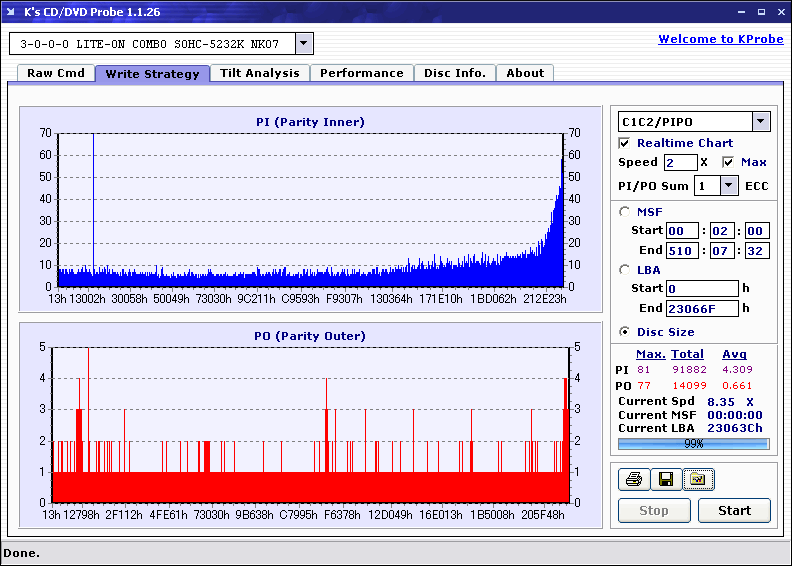
Task: Click the app icon in title bar
Action: point(12,12)
